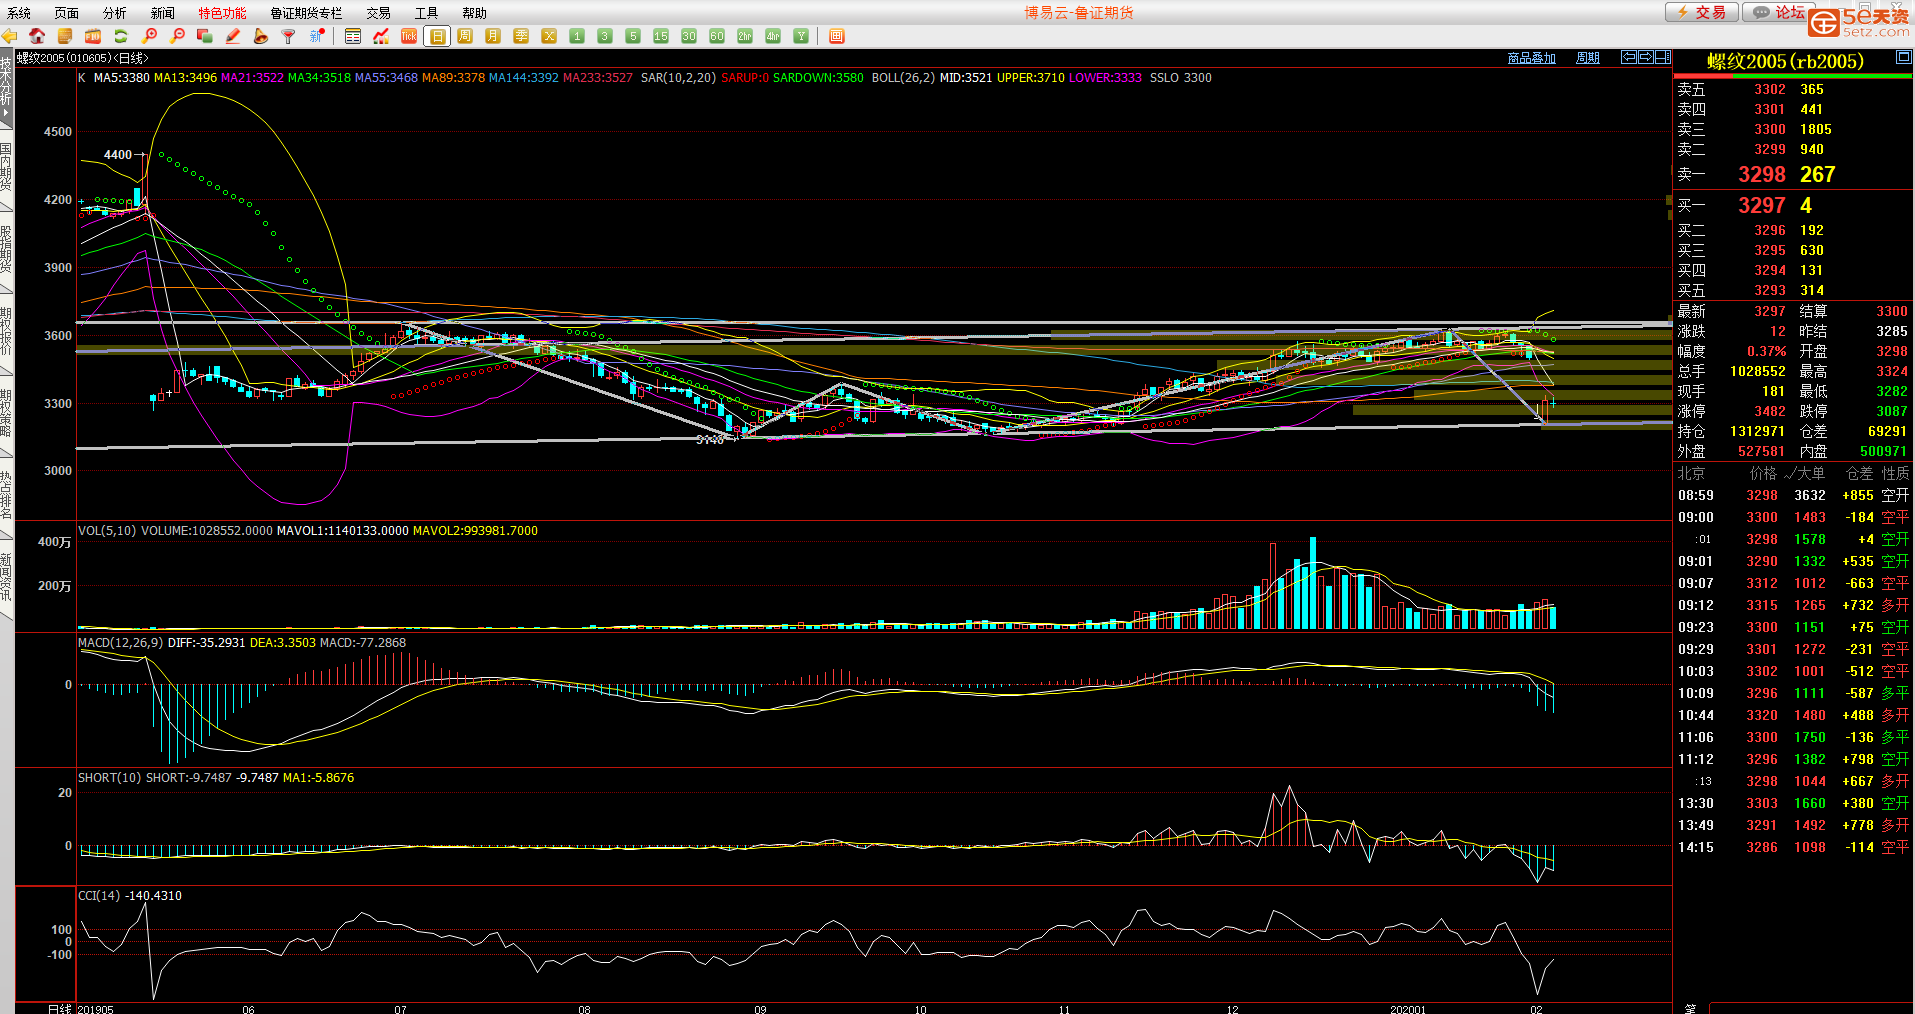Open the Tick chart view icon
Image resolution: width=1915 pixels, height=1014 pixels.
(409, 36)
